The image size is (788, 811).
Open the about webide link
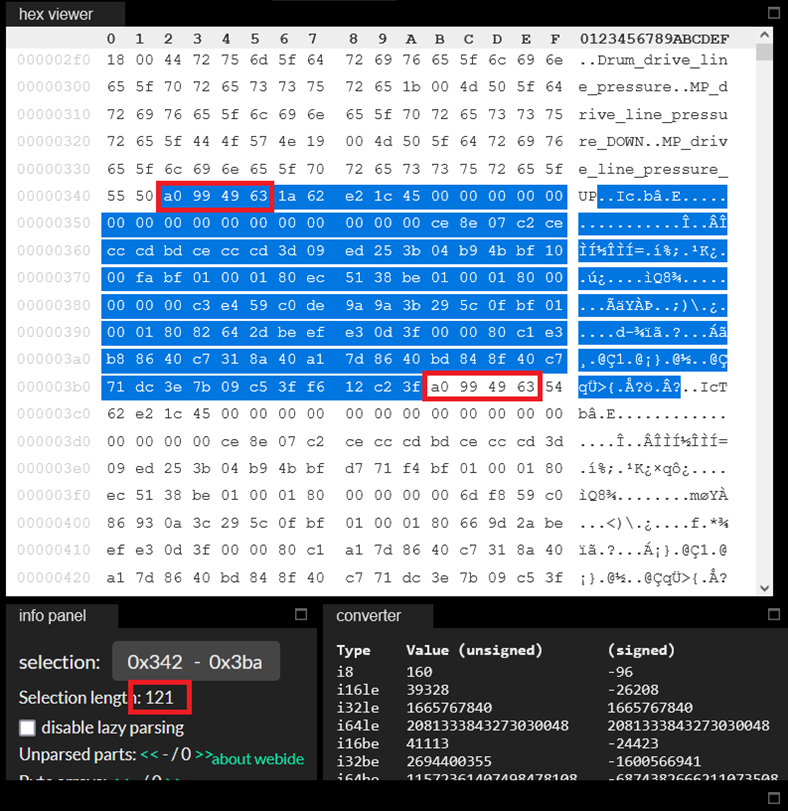click(258, 759)
